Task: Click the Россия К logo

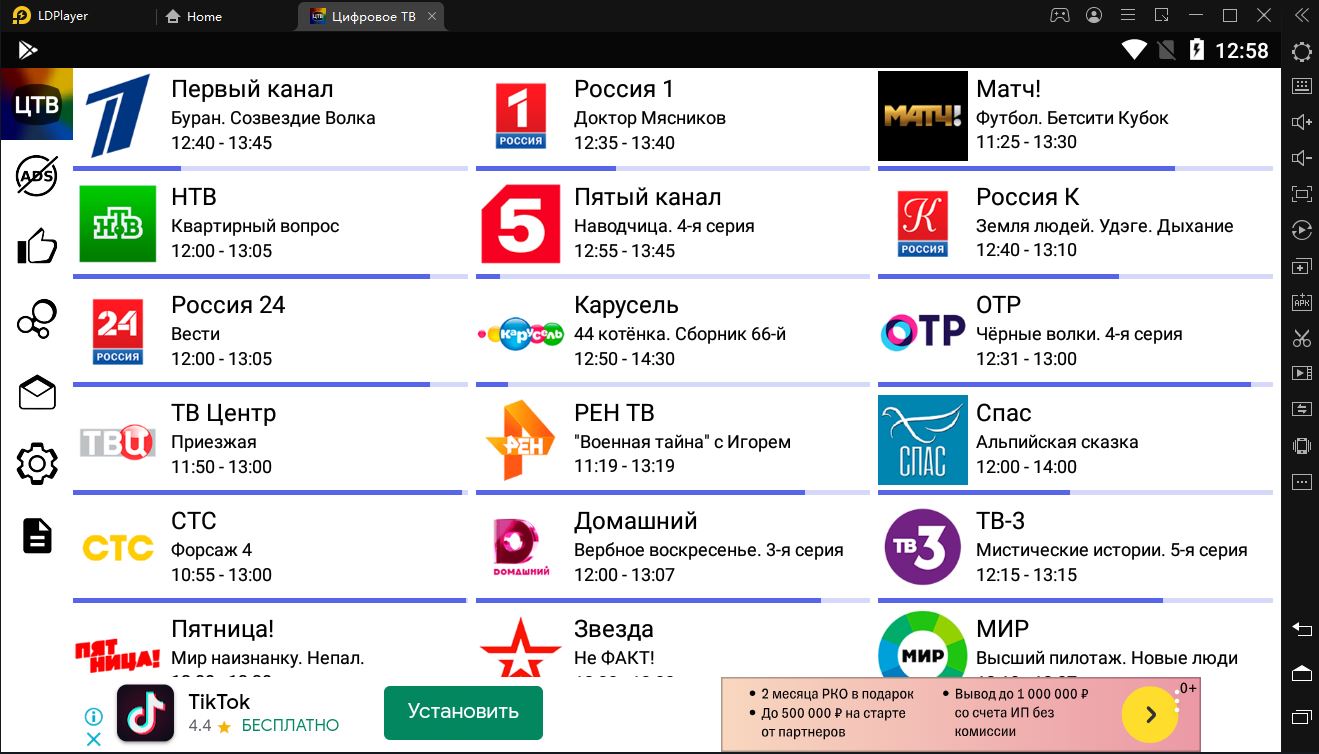Action: pos(922,224)
